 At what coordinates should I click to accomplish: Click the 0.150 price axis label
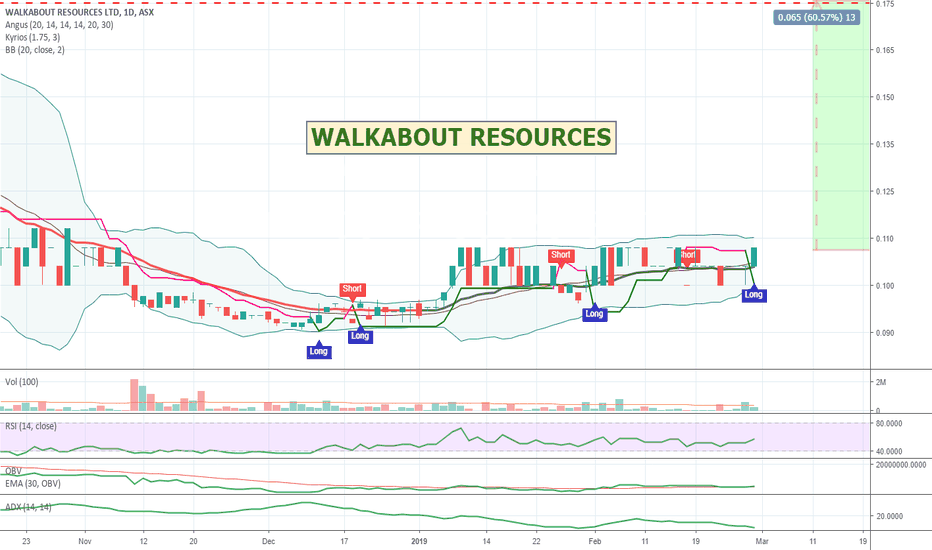(885, 97)
